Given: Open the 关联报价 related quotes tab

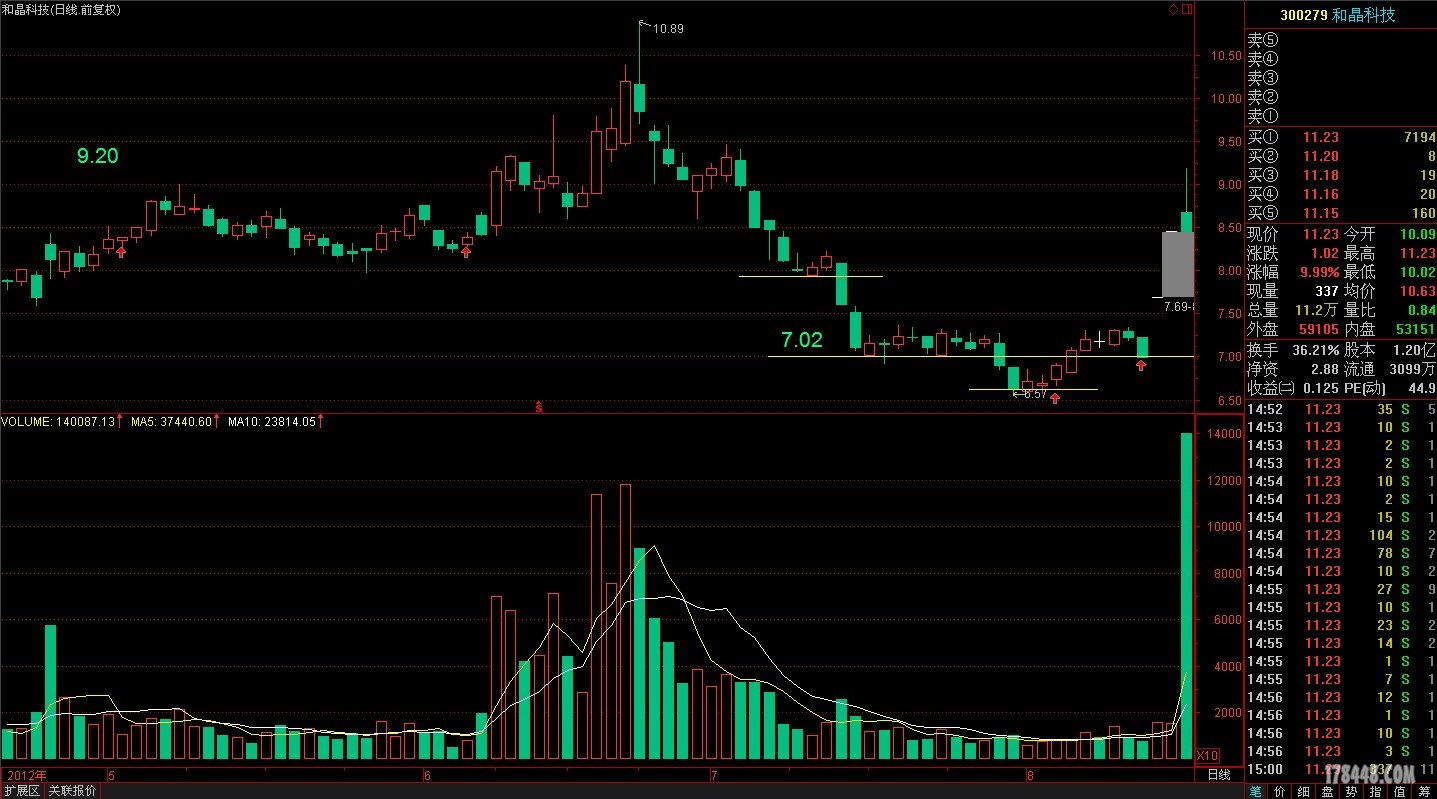Looking at the screenshot, I should point(73,791).
